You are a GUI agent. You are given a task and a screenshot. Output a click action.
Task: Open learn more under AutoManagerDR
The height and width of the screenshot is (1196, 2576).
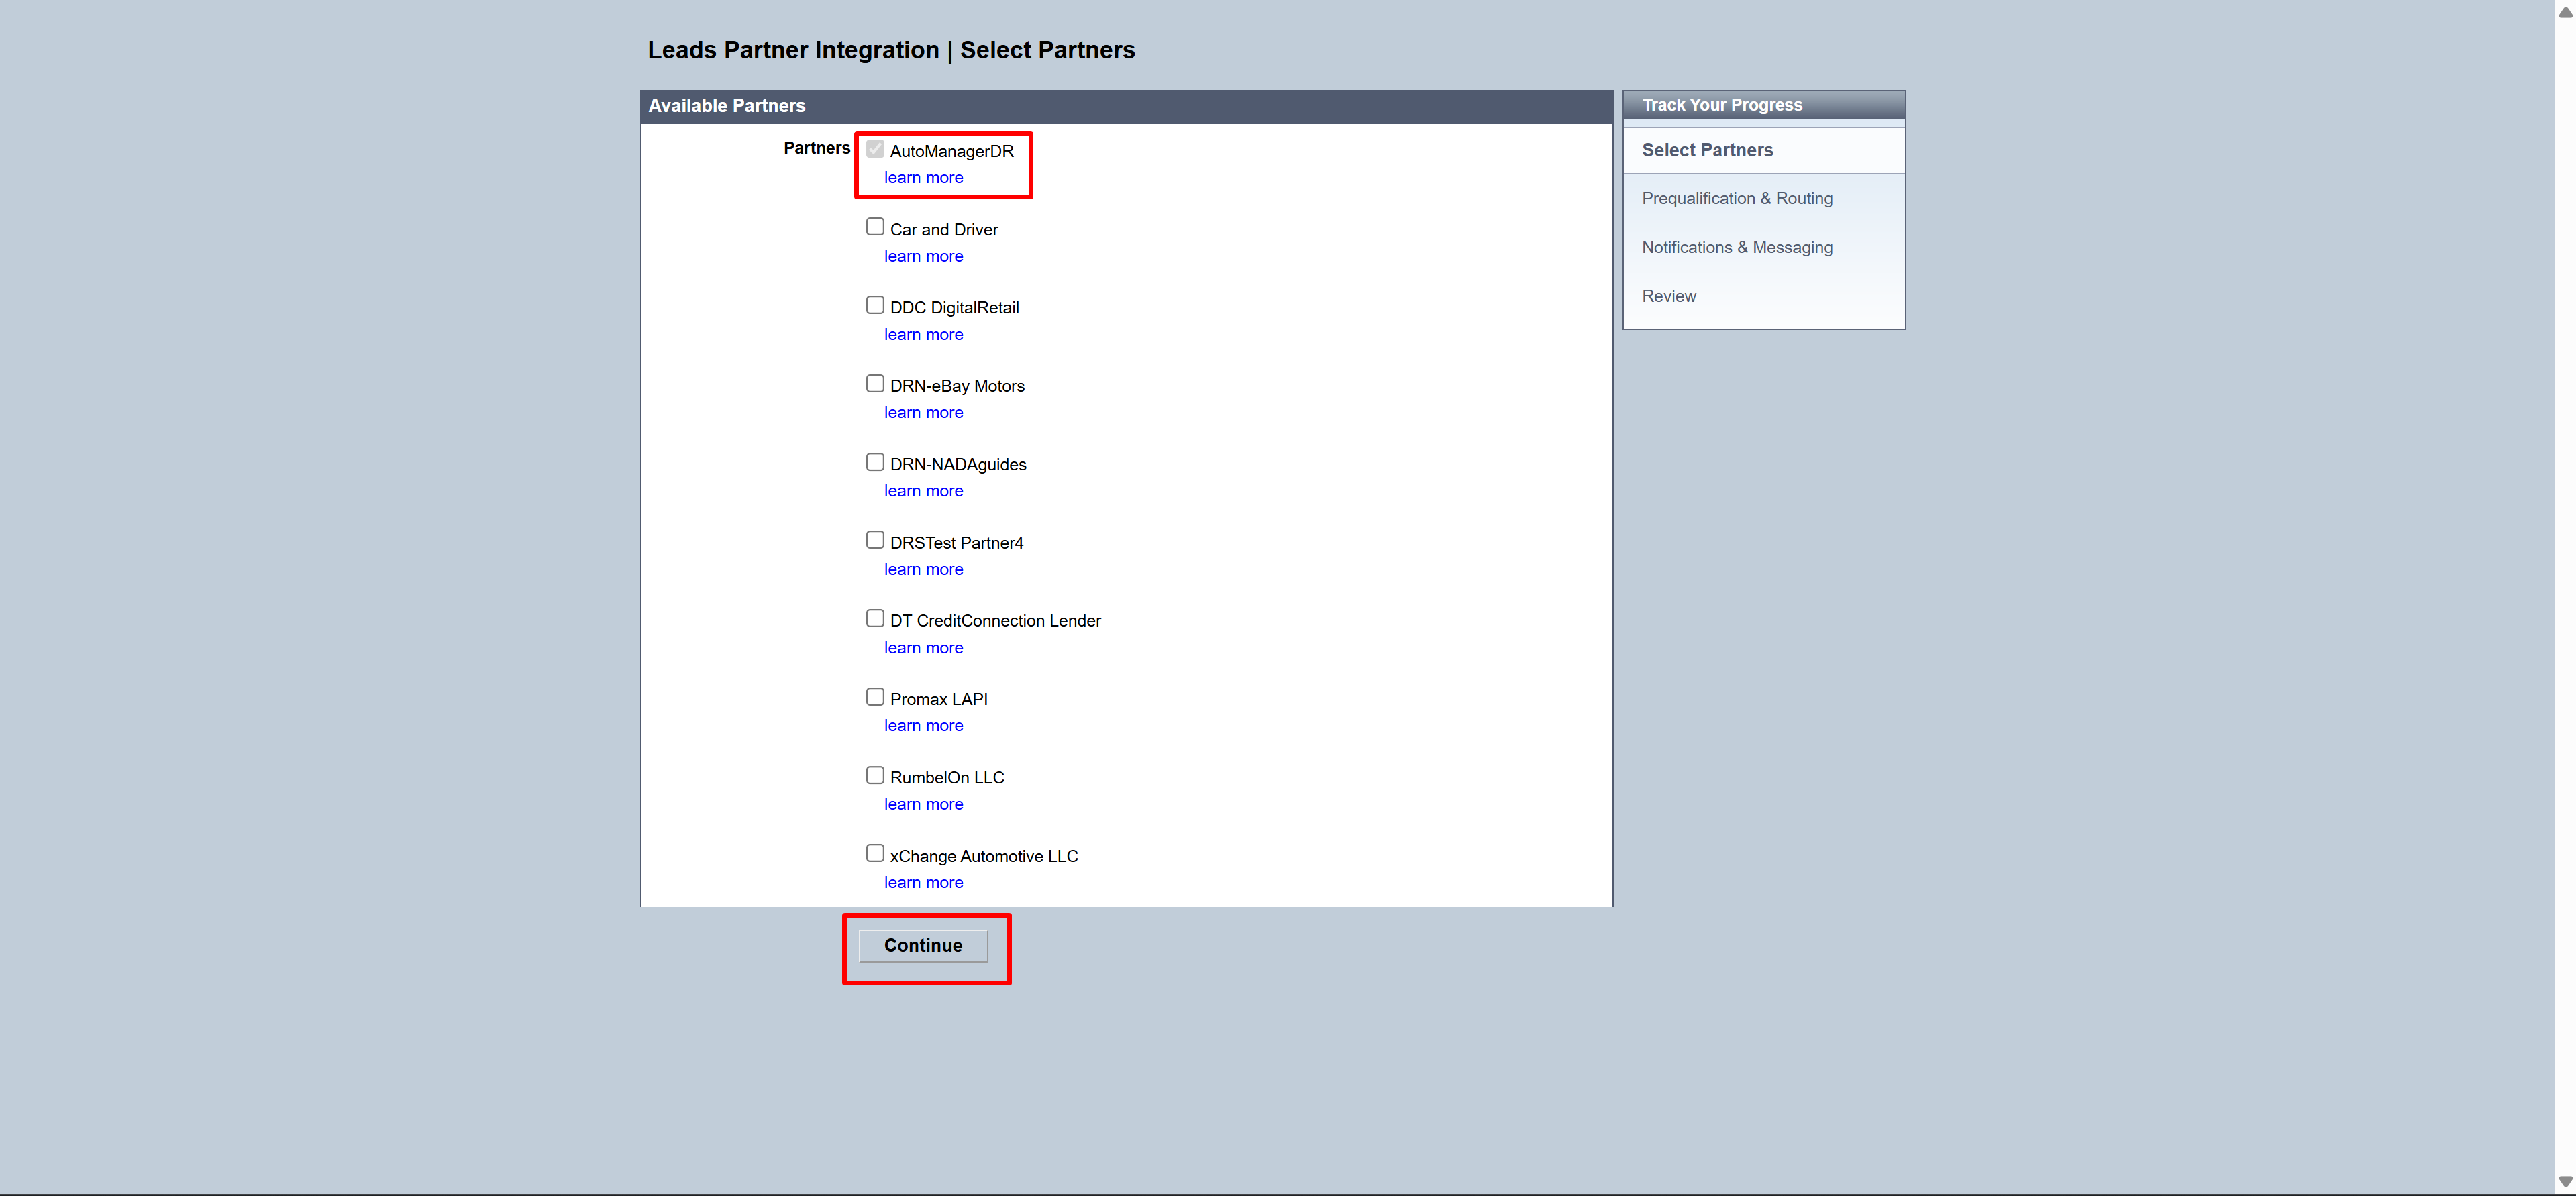tap(923, 178)
